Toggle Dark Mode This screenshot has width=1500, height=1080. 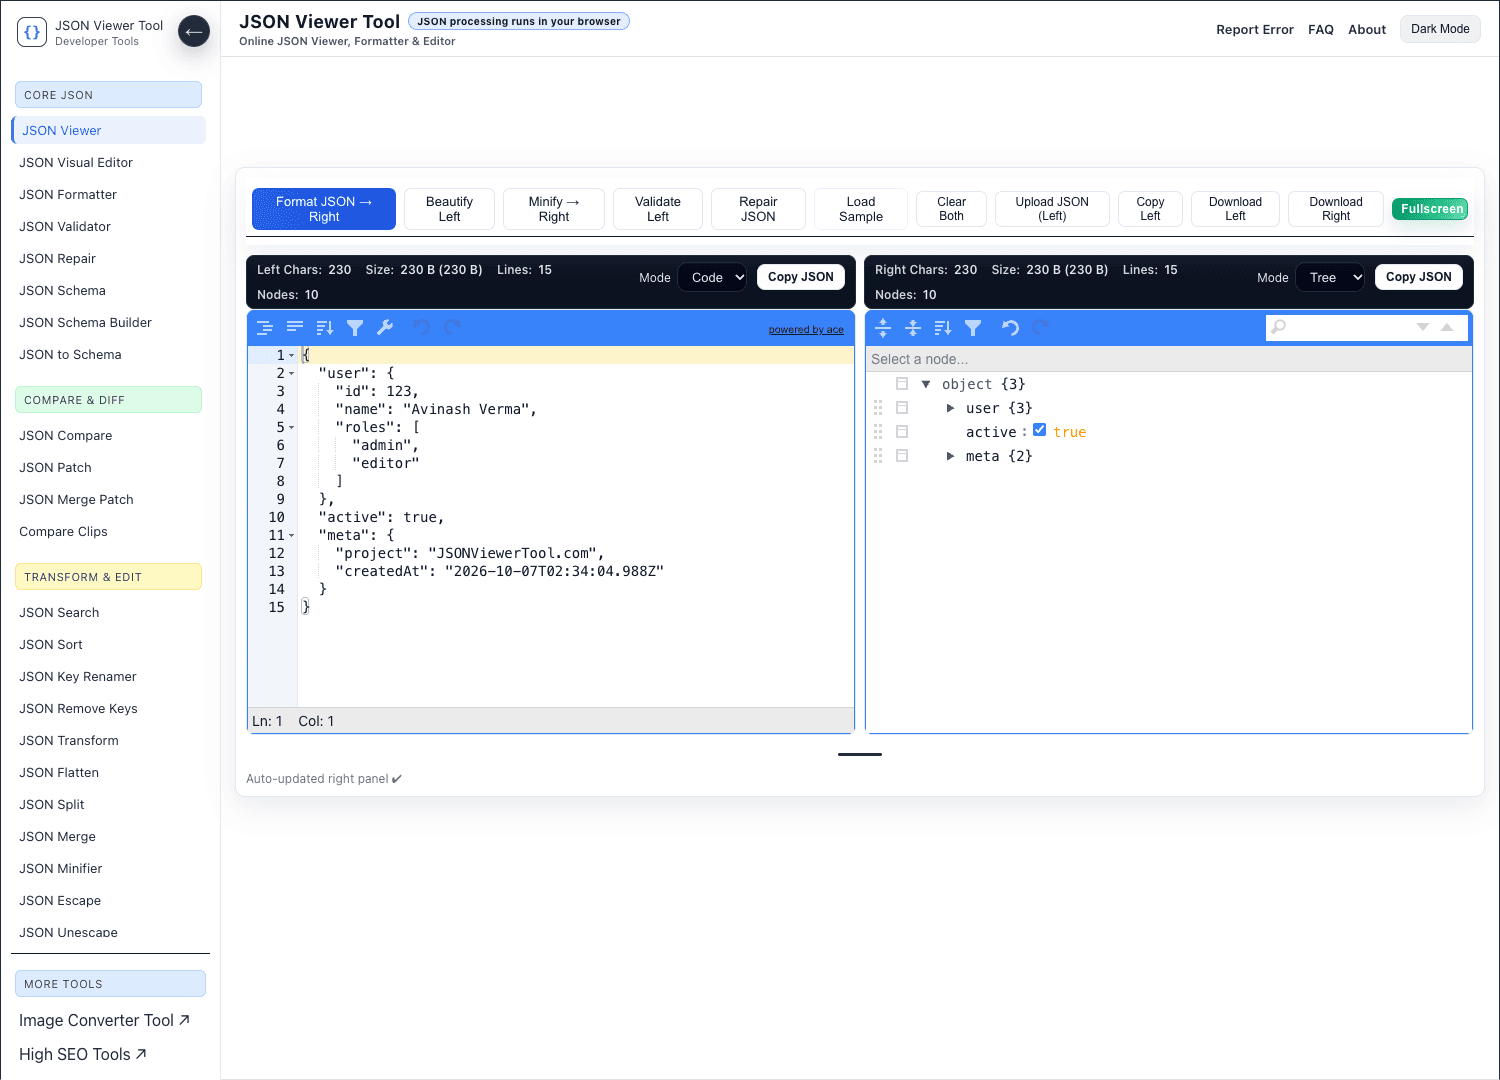pyautogui.click(x=1440, y=29)
